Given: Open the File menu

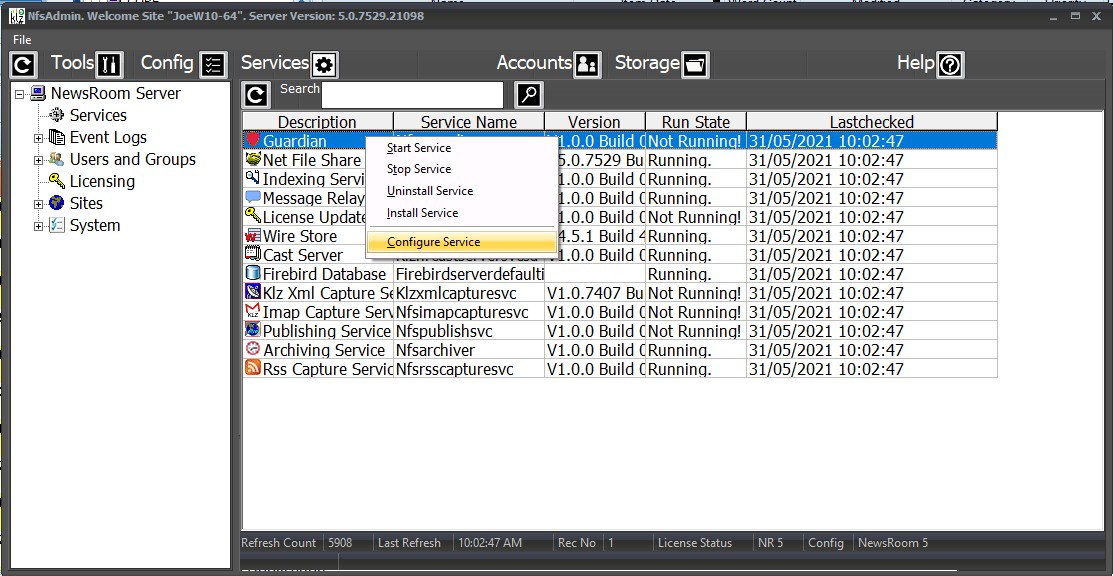Looking at the screenshot, I should [22, 40].
